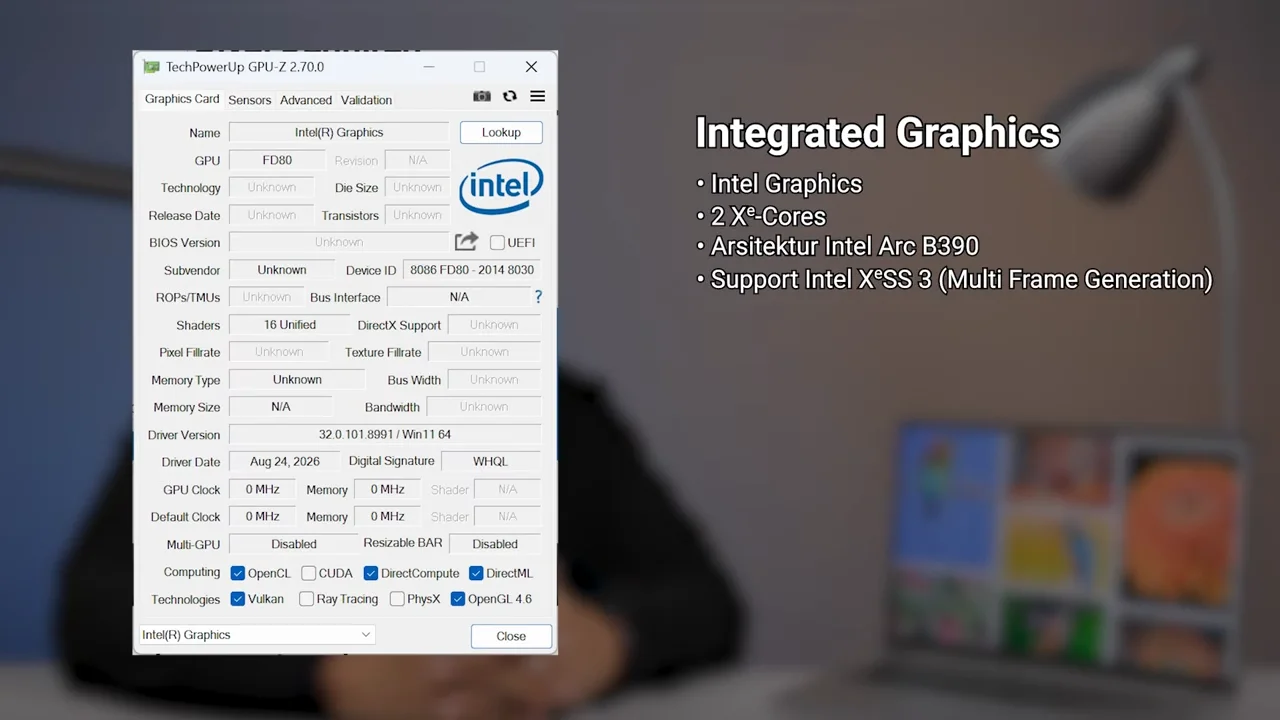Click the GPU Clock row Memory 0 MHz field
The width and height of the screenshot is (1280, 720).
coord(387,490)
